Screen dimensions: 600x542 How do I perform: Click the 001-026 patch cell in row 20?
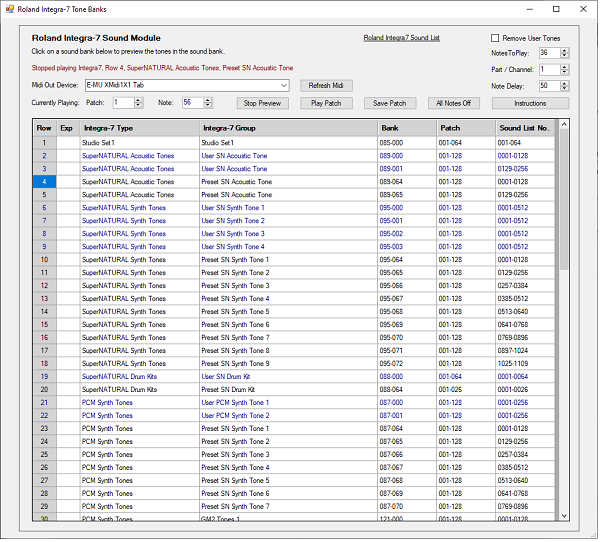click(x=466, y=390)
